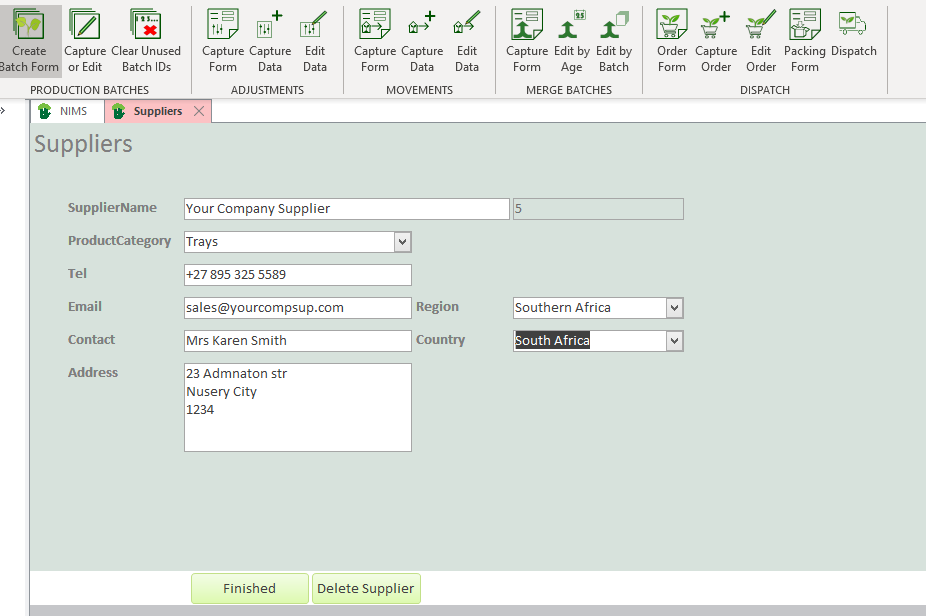This screenshot has width=926, height=616.
Task: Select the Suppliers tab
Action: [157, 111]
